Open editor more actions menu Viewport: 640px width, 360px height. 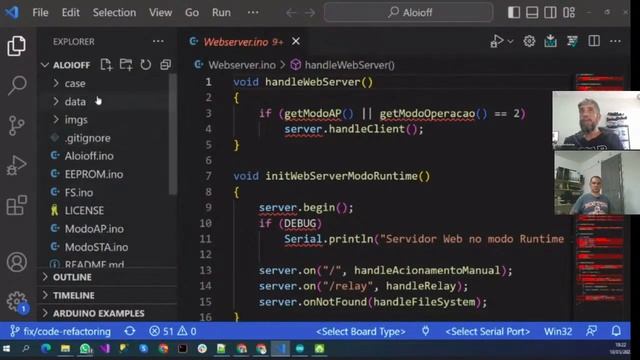point(615,41)
